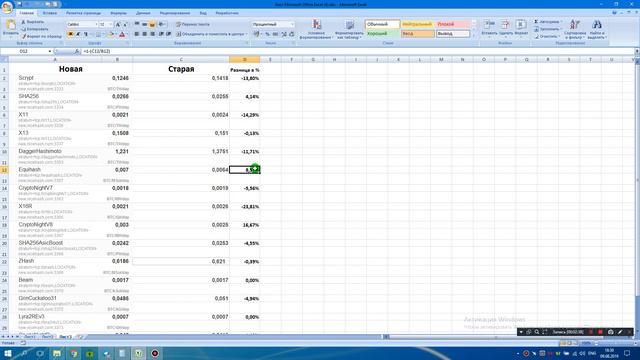Apply Ввод orange cell style
Screen dimensions: 640x360
(418, 34)
